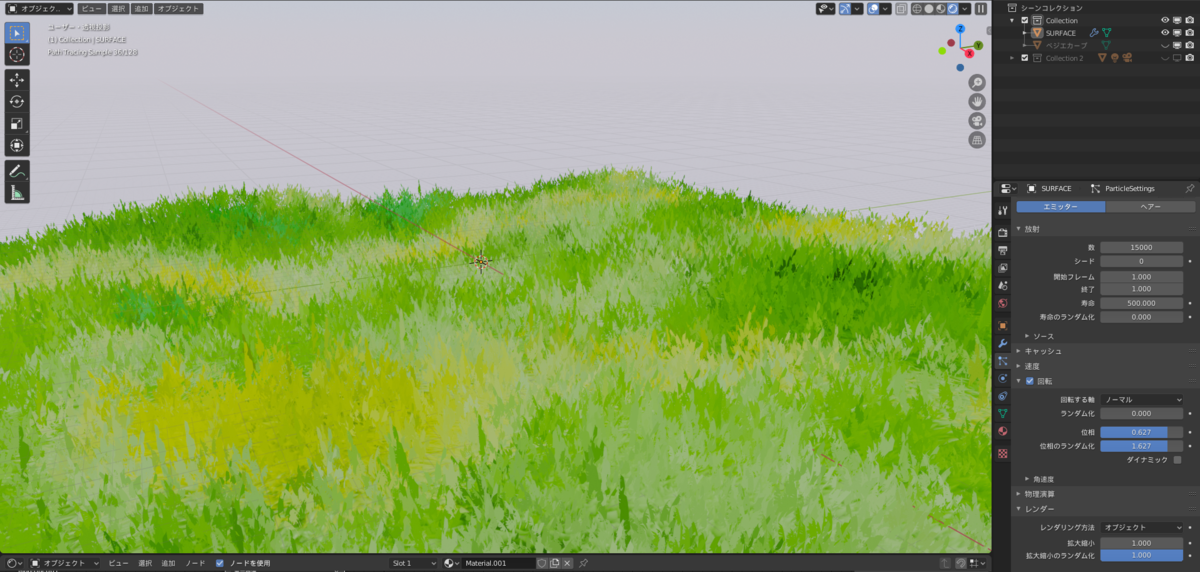This screenshot has height=572, width=1200.
Task: Open the Object Constraint properties tab
Action: 1003,395
